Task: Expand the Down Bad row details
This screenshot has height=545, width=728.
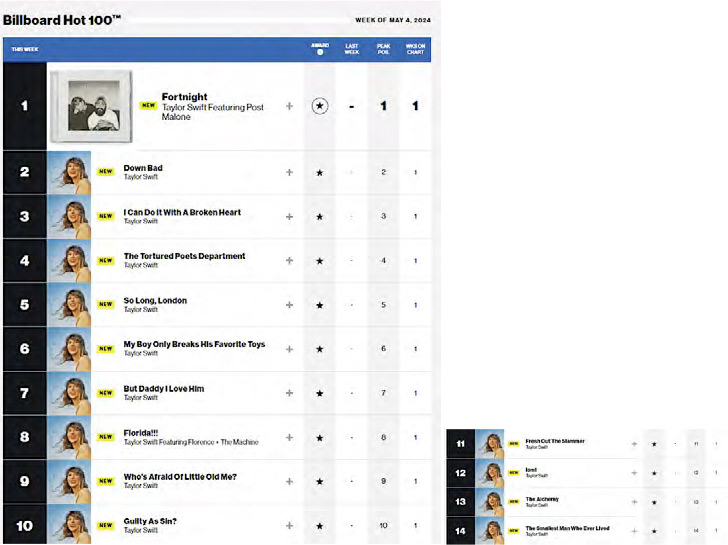Action: tap(289, 172)
